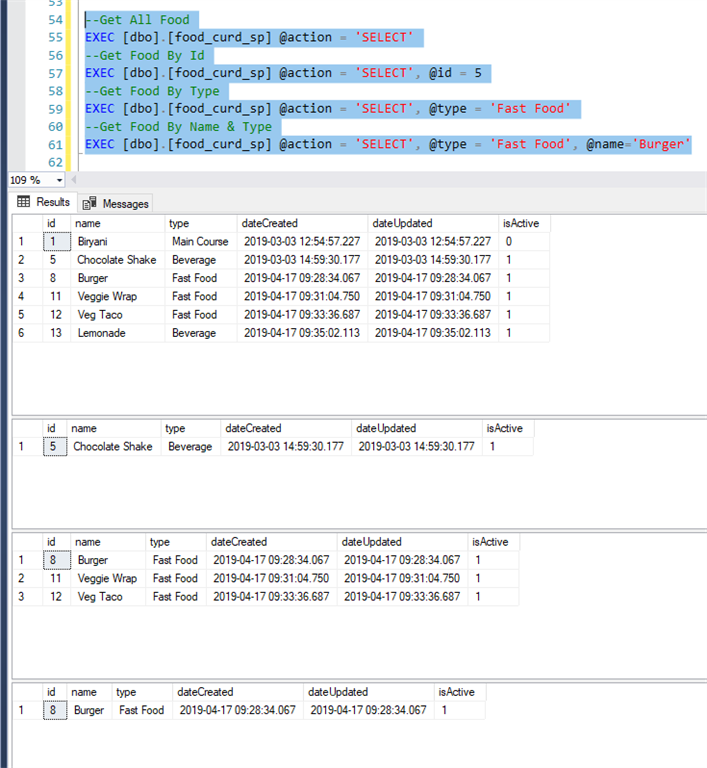Select Fast Food cell in bottom Burger-only grid
This screenshot has width=707, height=768.
pyautogui.click(x=142, y=710)
